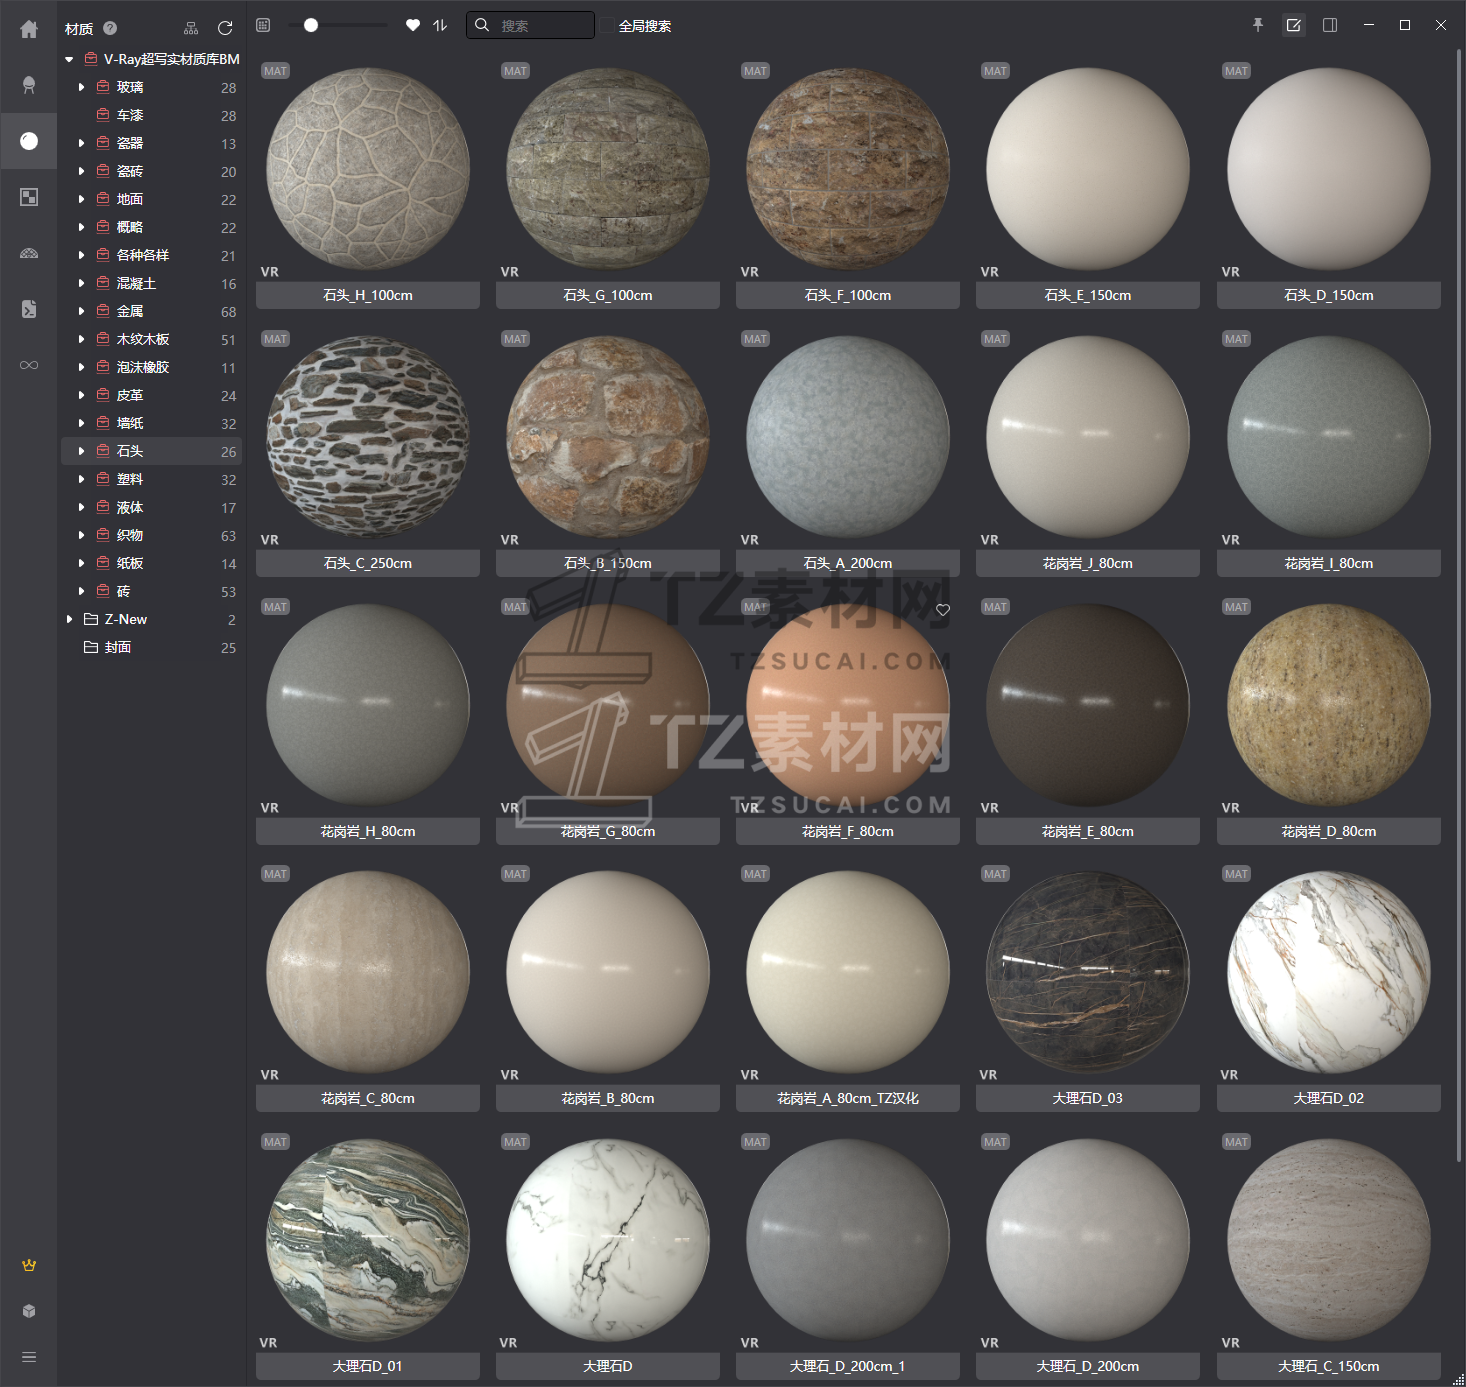Screen dimensions: 1466x1387
Task: Select the 混凝土 category
Action: click(151, 284)
